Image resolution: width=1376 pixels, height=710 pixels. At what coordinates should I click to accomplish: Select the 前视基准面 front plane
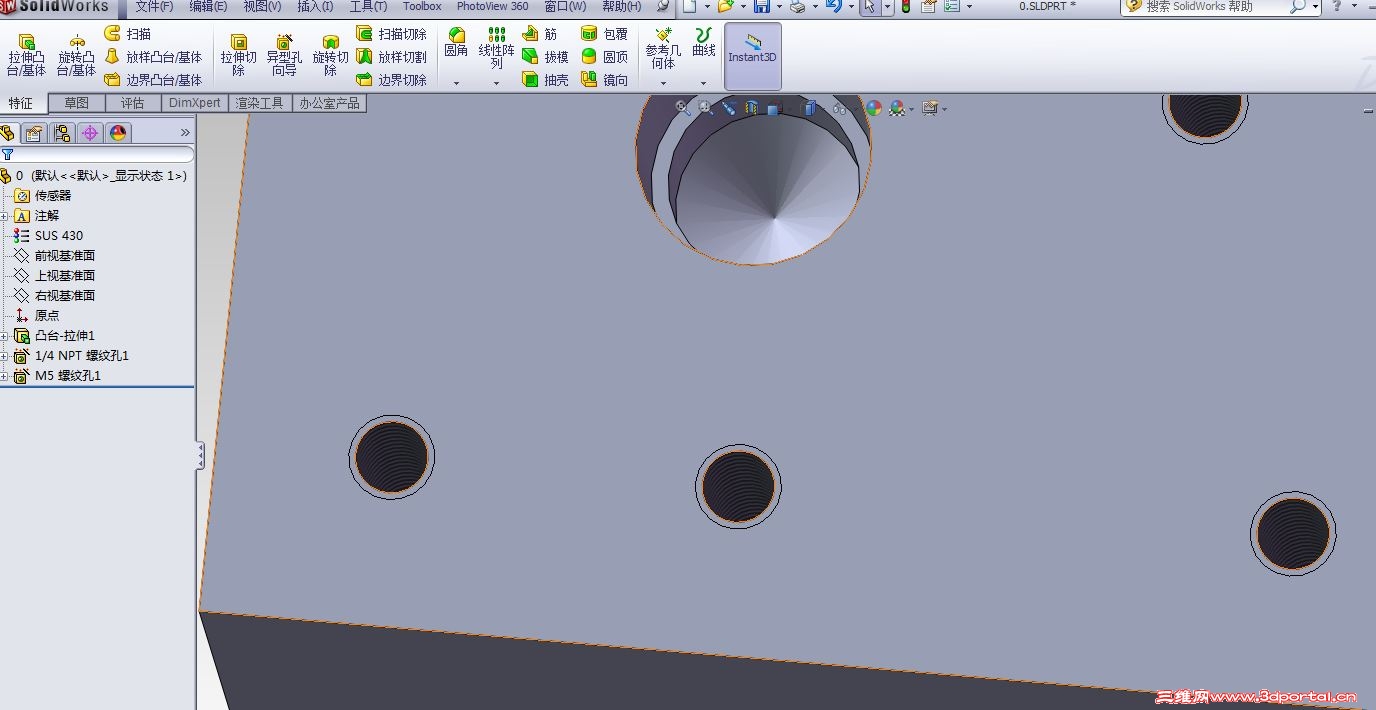point(65,256)
